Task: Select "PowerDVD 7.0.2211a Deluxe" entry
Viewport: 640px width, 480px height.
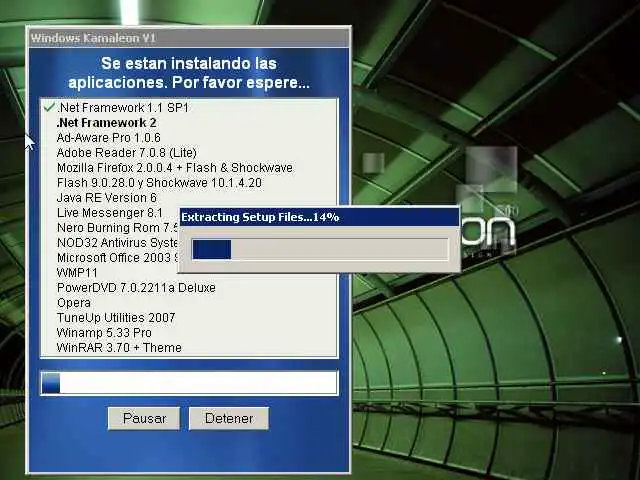Action: tap(136, 288)
